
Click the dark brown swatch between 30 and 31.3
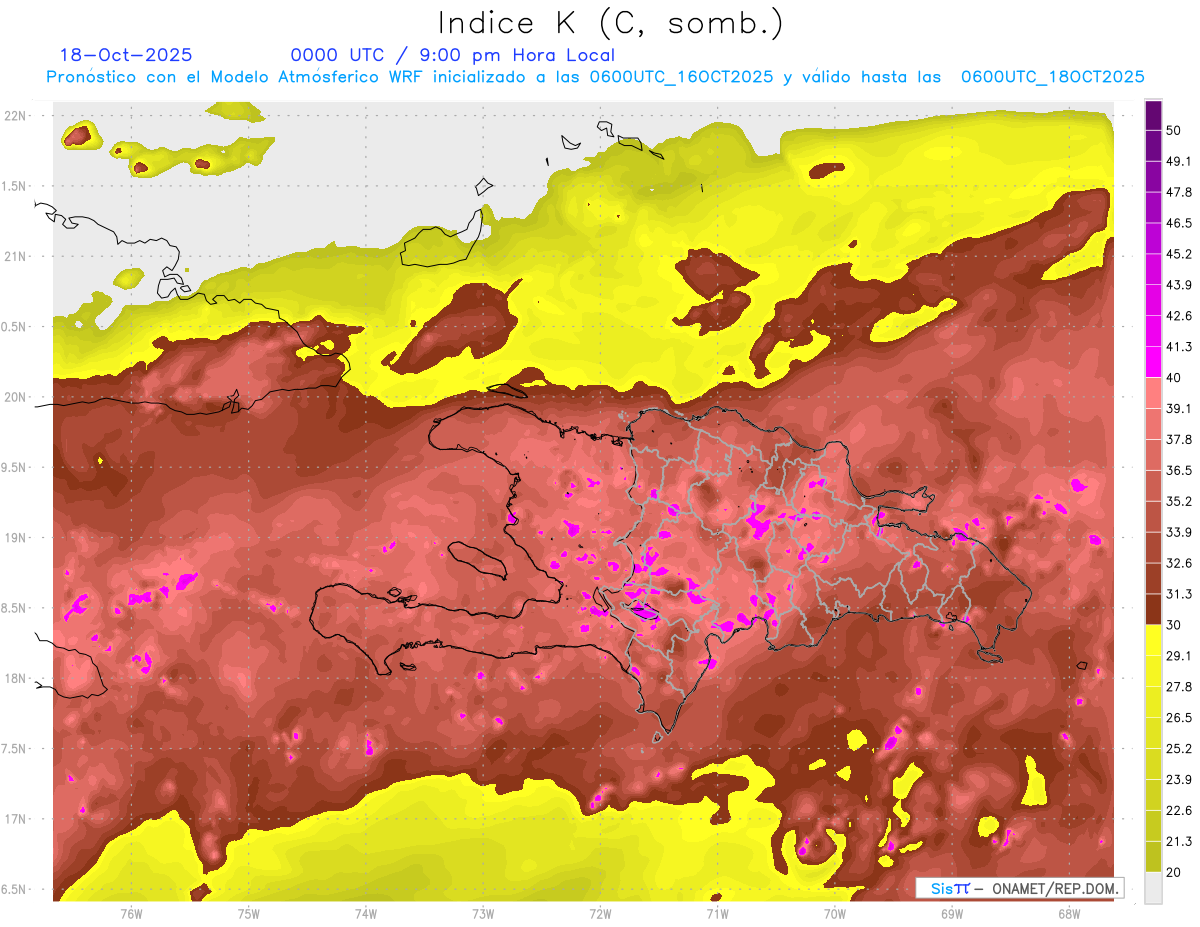coord(1153,609)
